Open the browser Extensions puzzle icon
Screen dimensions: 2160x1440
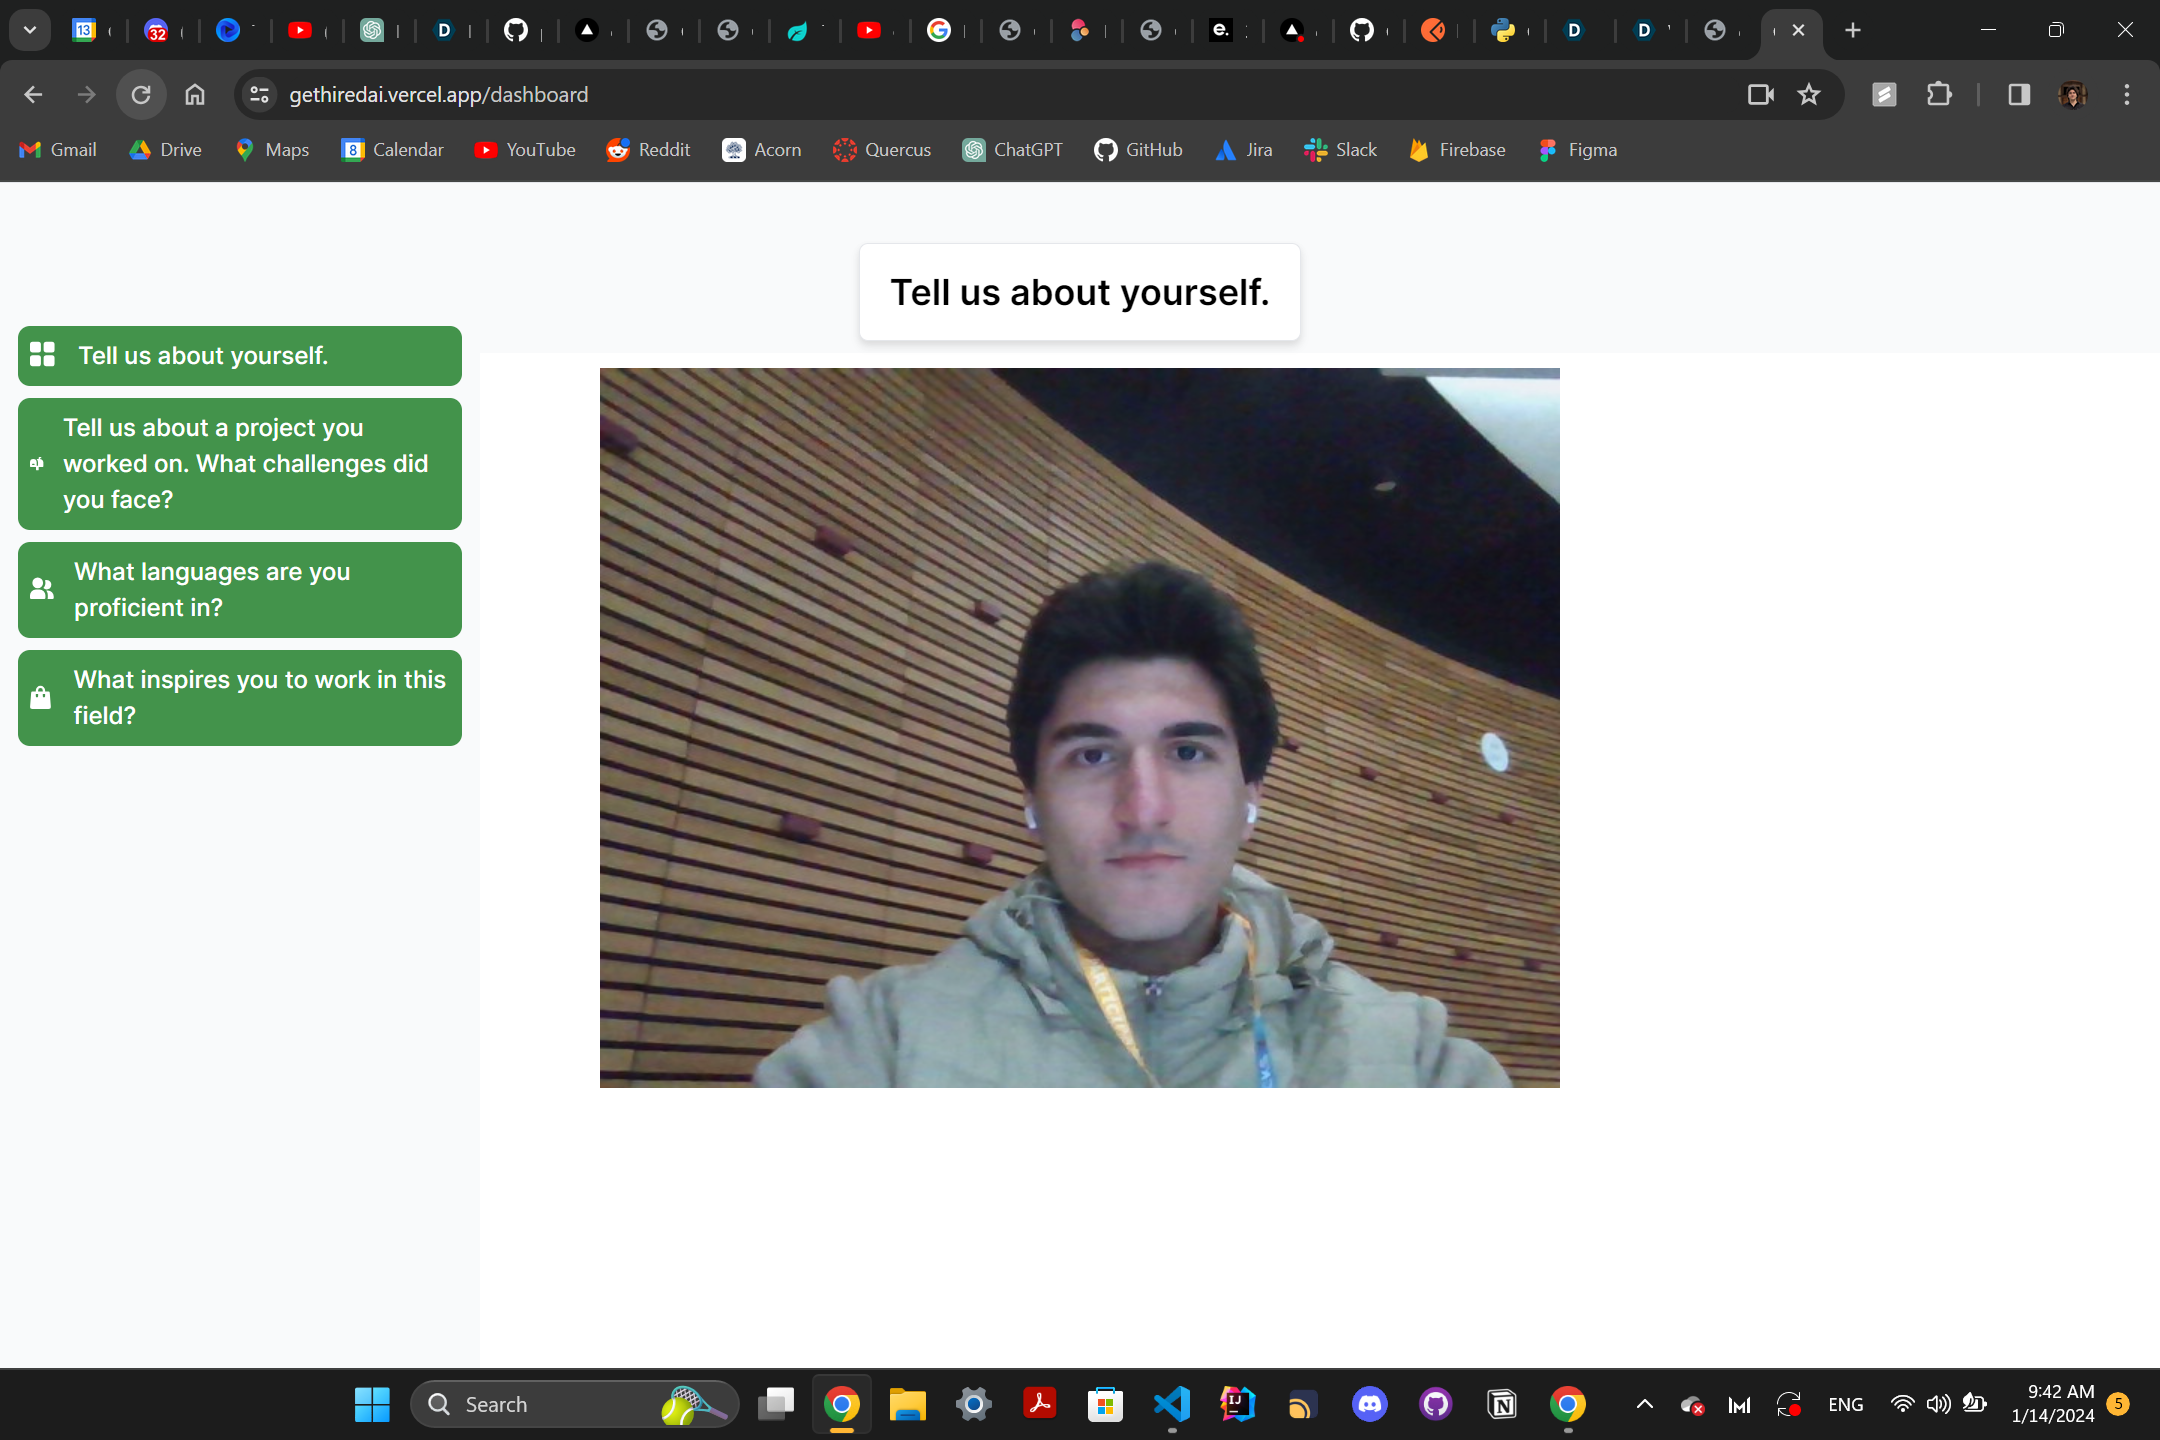click(1939, 95)
